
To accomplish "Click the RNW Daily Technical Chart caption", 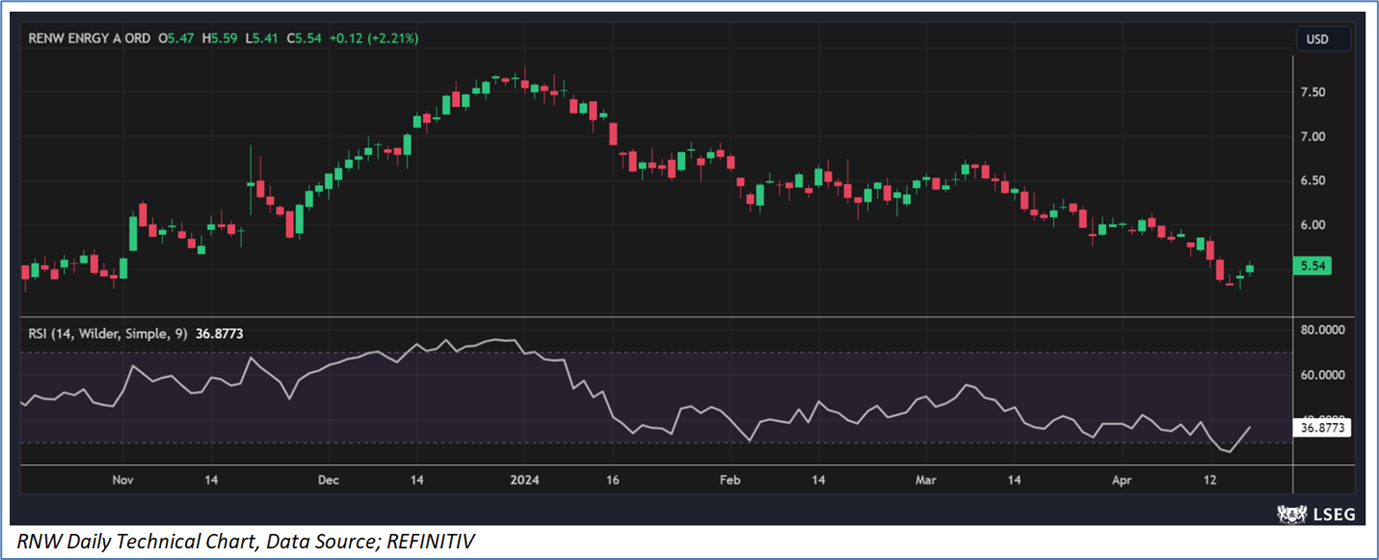I will [246, 541].
